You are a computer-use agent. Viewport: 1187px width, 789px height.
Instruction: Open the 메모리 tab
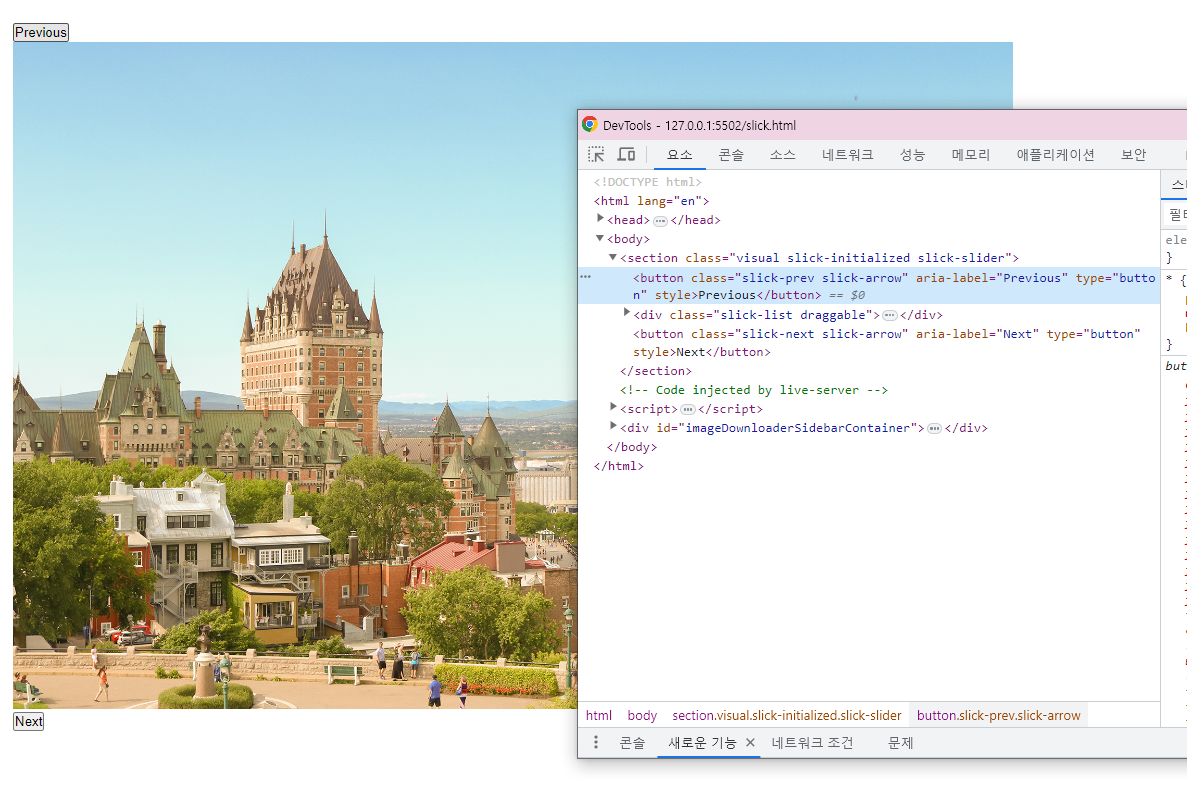click(x=971, y=154)
